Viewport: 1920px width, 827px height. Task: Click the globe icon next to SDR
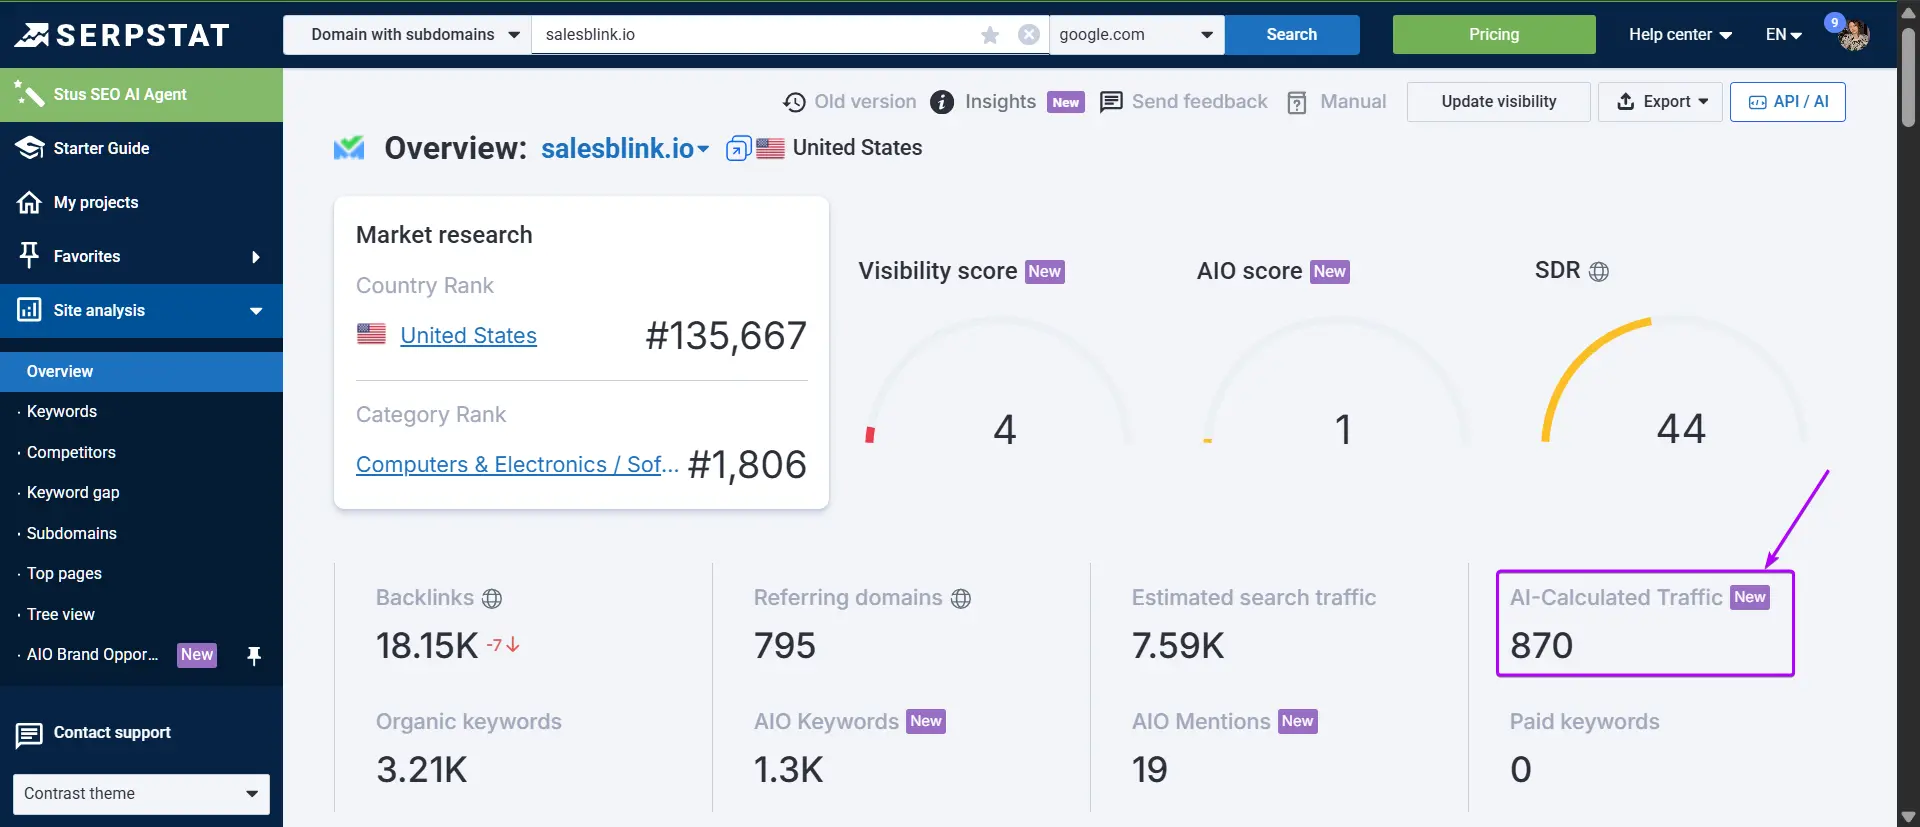point(1599,271)
